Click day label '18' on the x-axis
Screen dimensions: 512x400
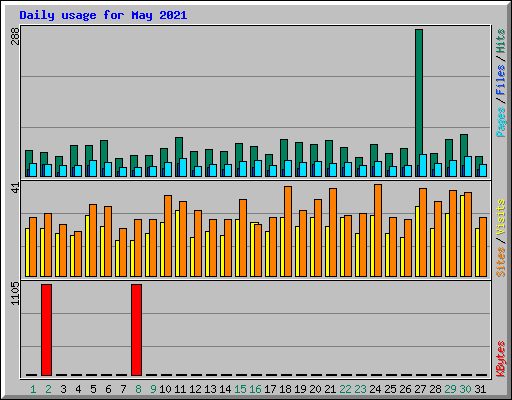pyautogui.click(x=285, y=389)
